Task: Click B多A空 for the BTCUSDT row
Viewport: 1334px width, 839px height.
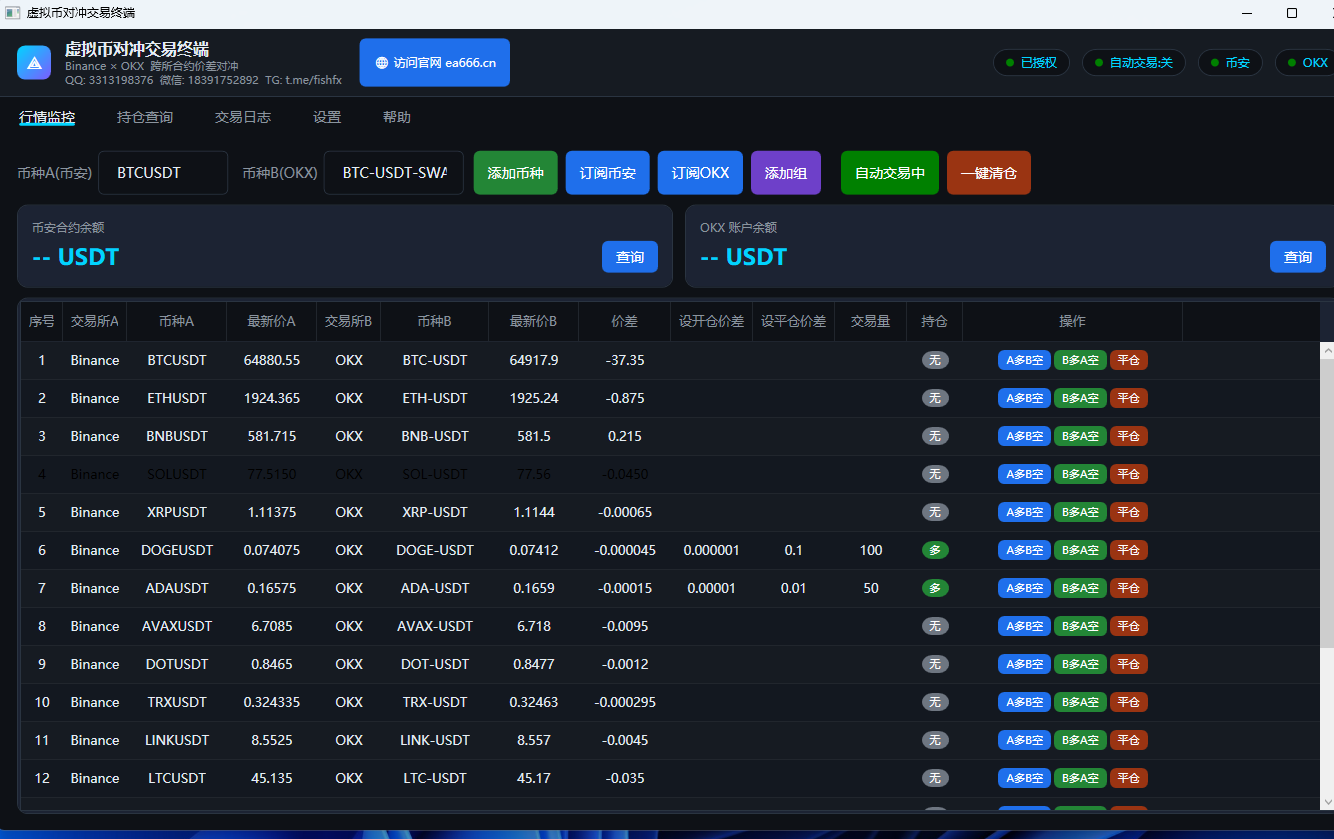Action: pyautogui.click(x=1080, y=360)
